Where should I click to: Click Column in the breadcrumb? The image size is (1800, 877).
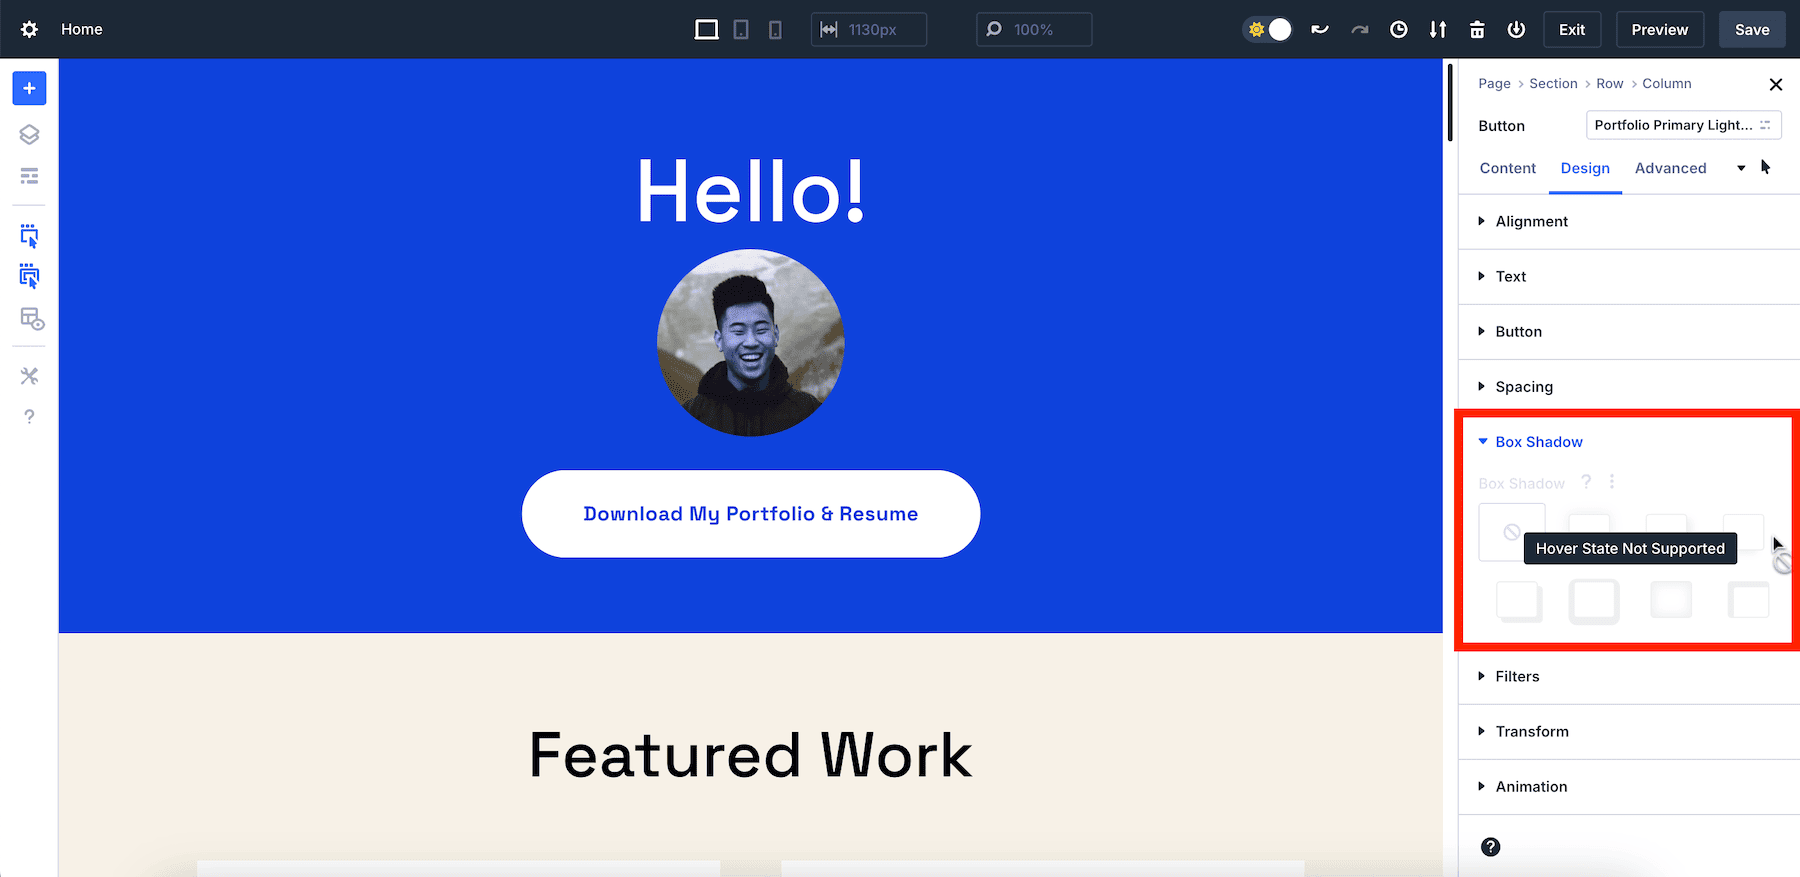tap(1666, 84)
